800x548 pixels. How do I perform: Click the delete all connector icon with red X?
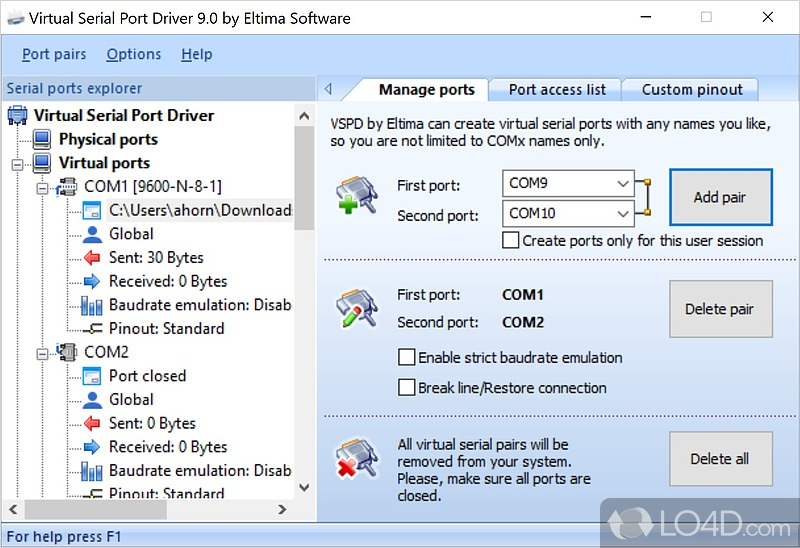tap(357, 458)
